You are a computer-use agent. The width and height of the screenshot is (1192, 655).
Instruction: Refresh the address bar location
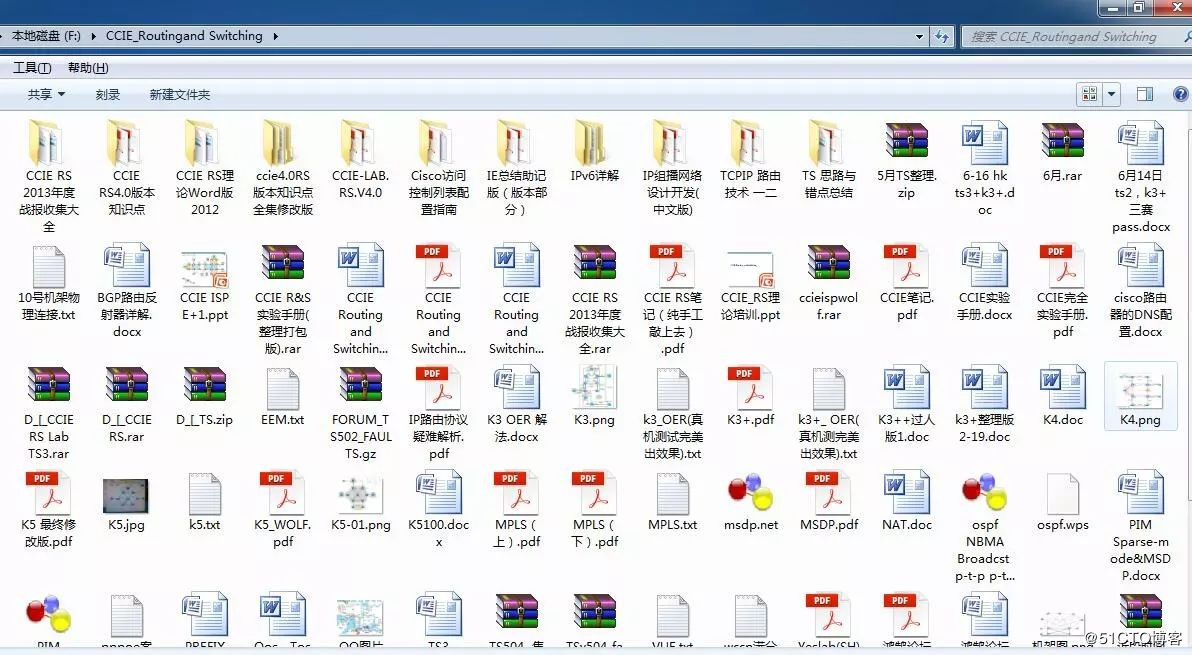click(x=942, y=36)
